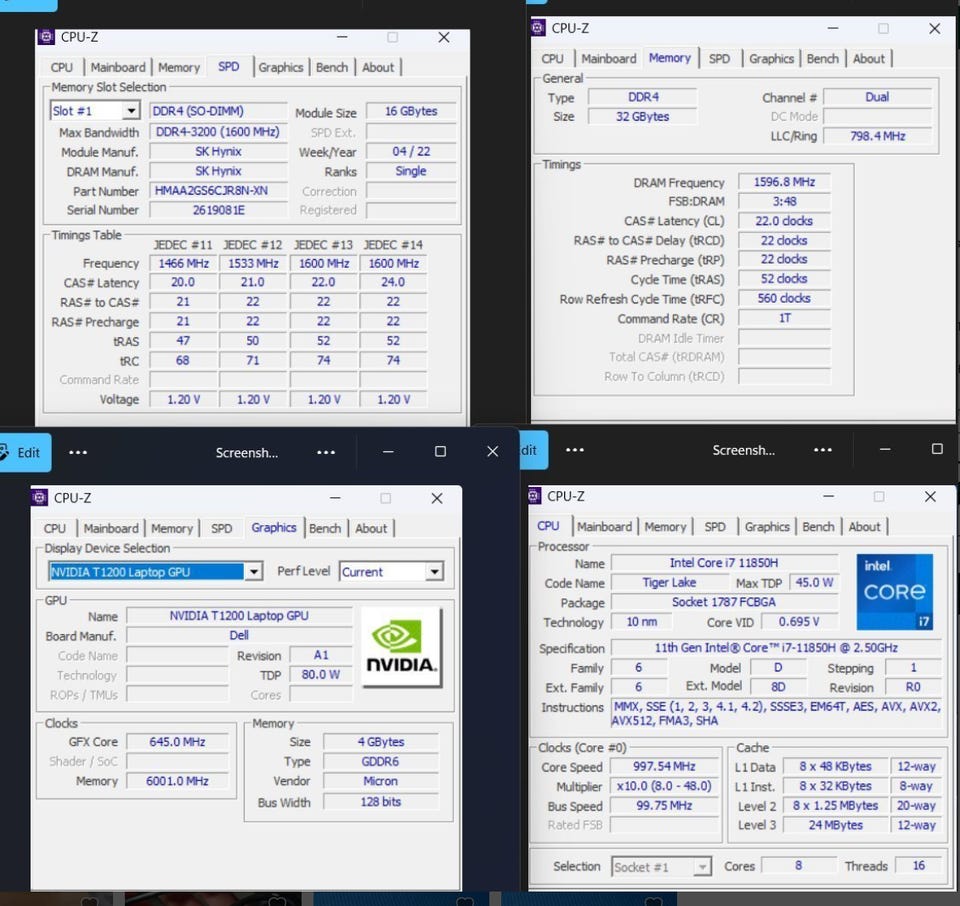Viewport: 960px width, 906px height.
Task: Click the Threads value 16
Action: tap(918, 866)
